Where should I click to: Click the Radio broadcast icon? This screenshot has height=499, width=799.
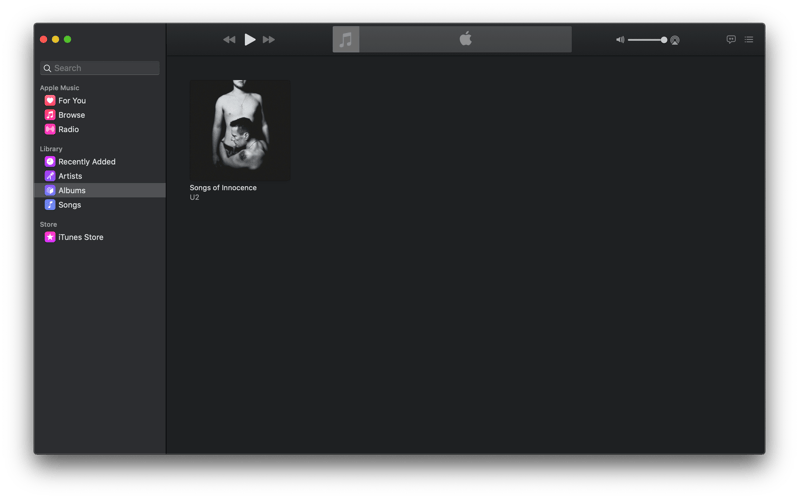click(x=50, y=129)
